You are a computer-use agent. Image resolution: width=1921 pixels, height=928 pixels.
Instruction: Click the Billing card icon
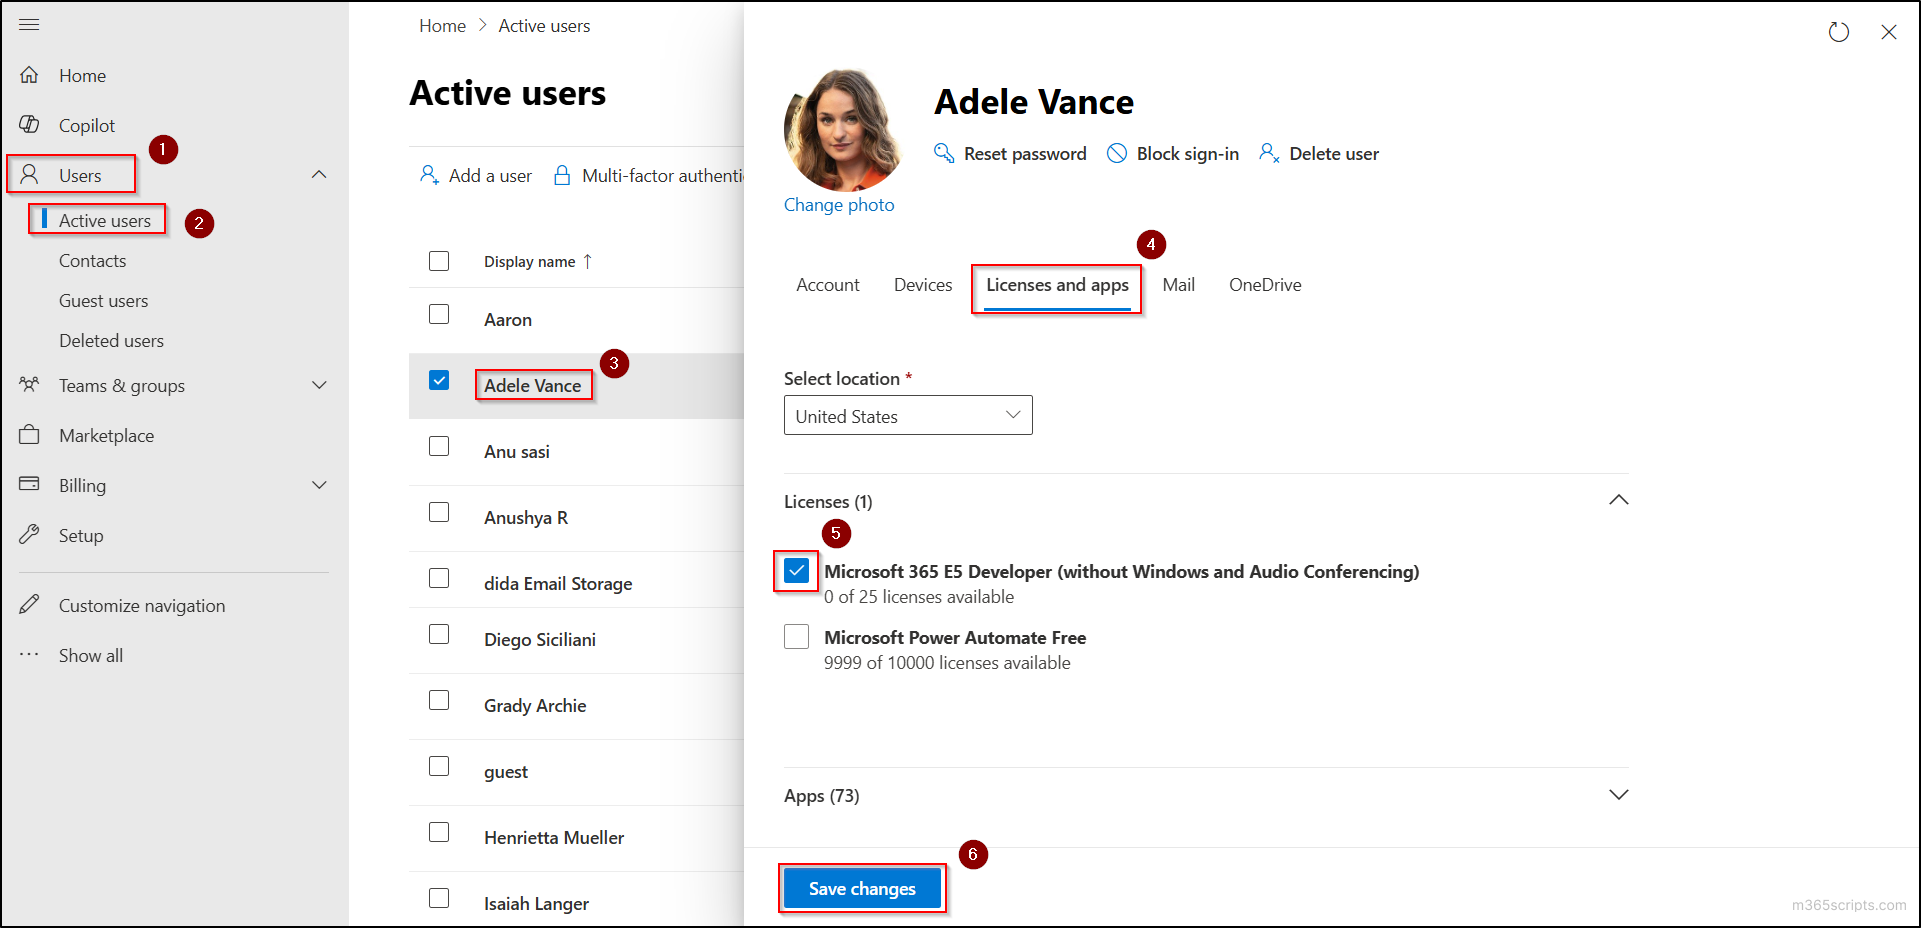(30, 484)
